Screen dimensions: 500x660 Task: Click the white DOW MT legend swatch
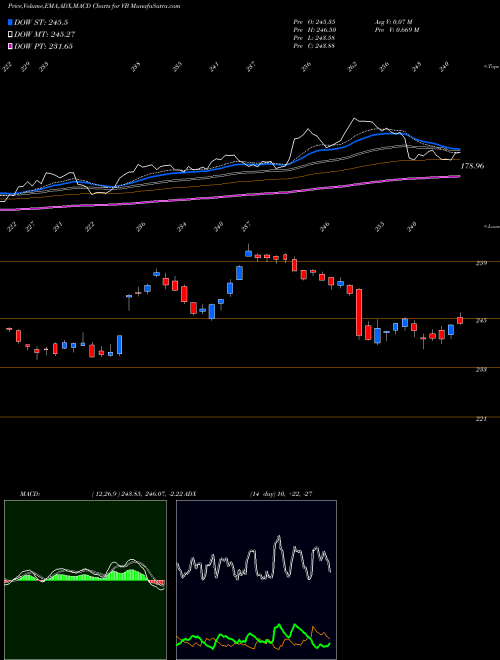11,34
